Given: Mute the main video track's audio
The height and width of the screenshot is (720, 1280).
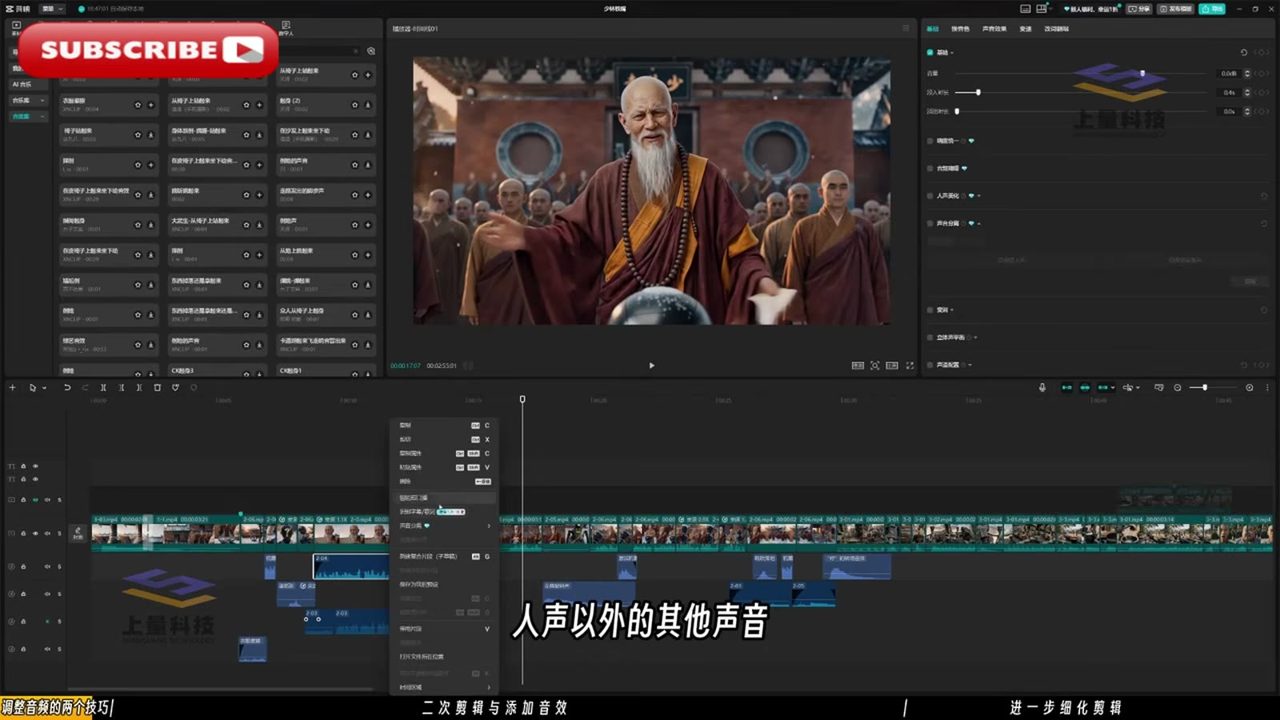Looking at the screenshot, I should tap(47, 533).
